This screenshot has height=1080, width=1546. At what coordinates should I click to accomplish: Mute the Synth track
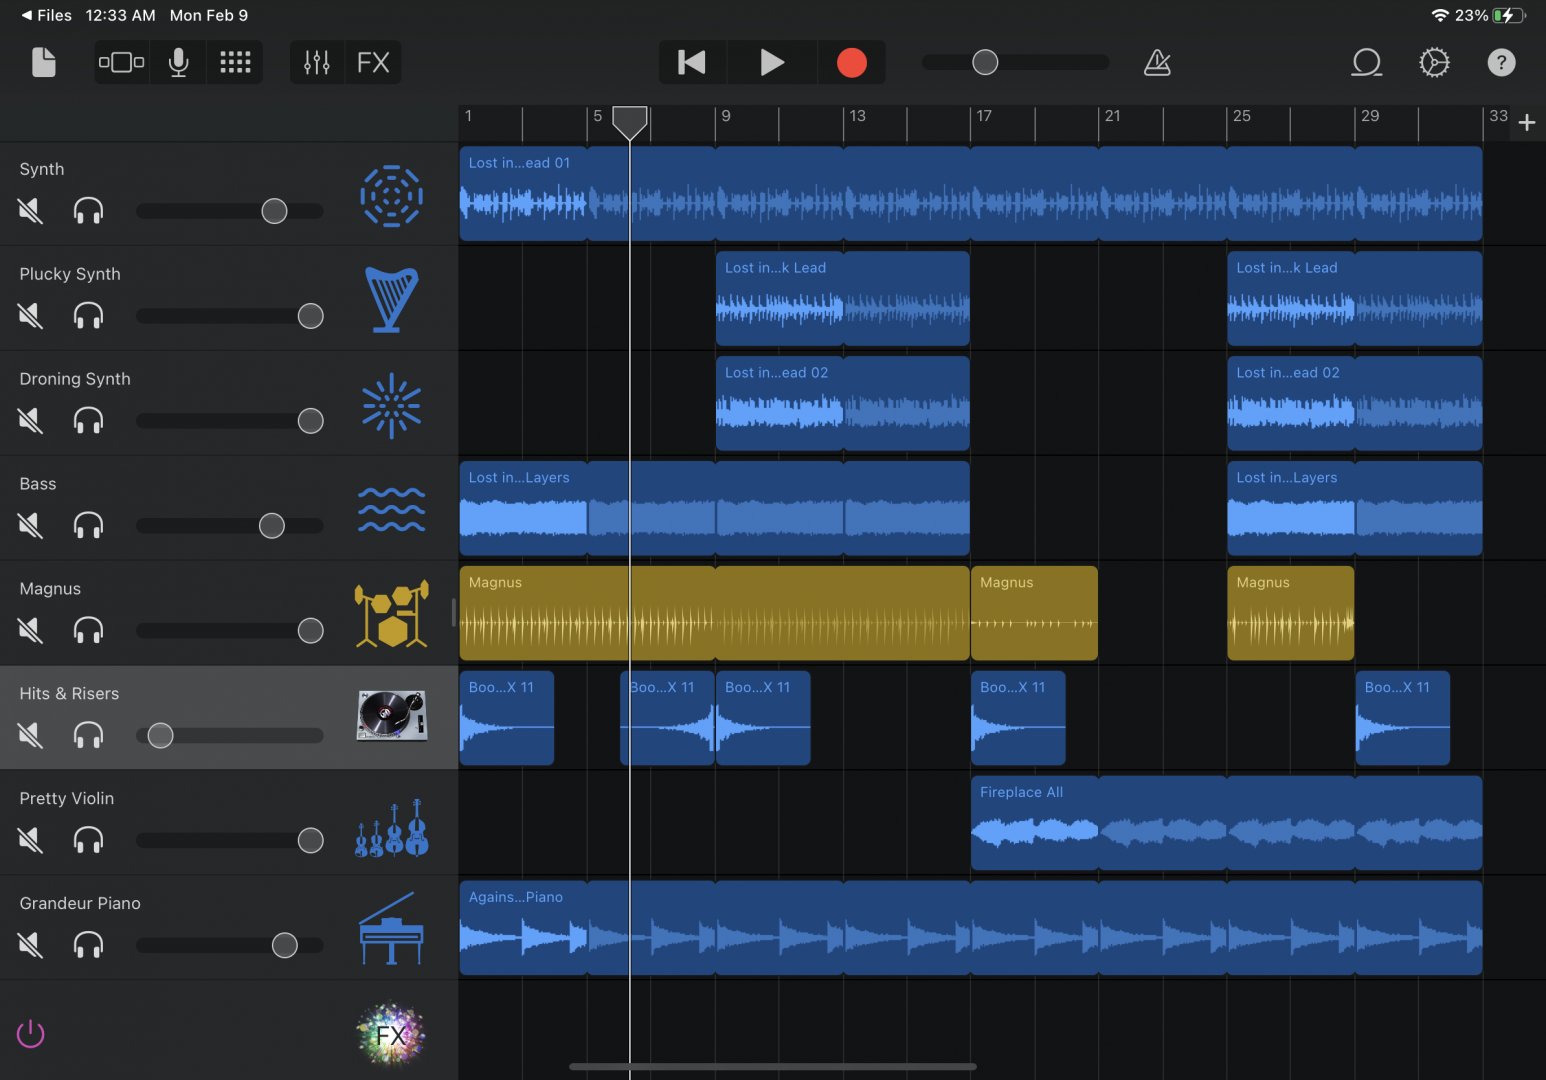click(31, 211)
